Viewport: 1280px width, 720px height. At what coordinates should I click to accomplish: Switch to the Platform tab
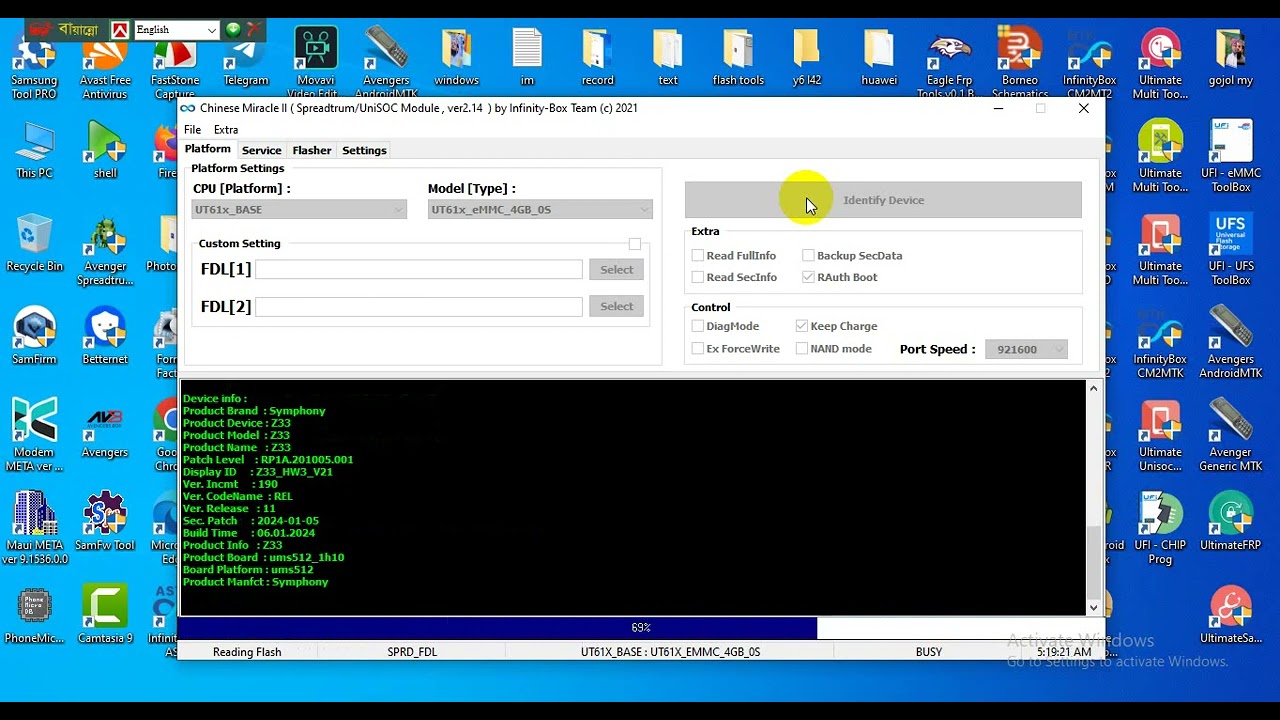[207, 149]
